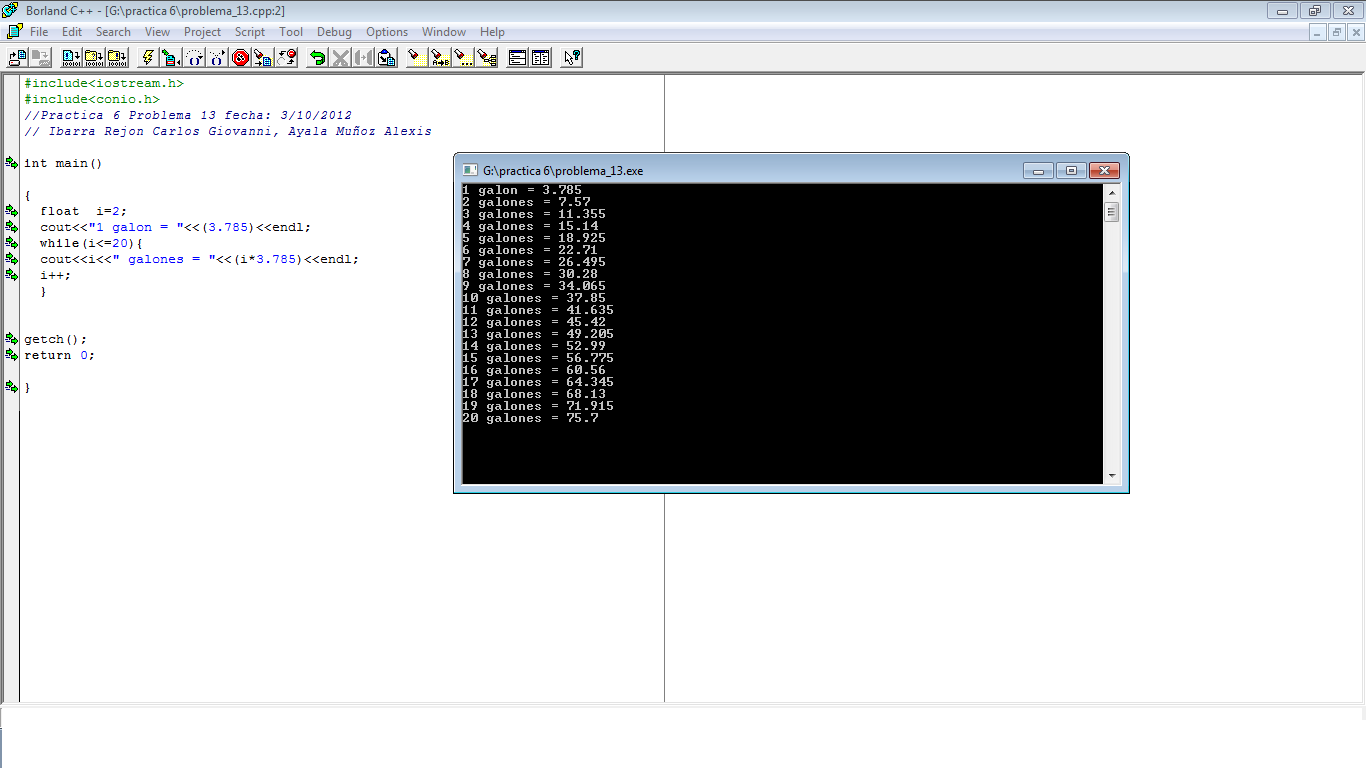Activate context Help with the arrow-question icon
1366x768 pixels.
point(571,57)
